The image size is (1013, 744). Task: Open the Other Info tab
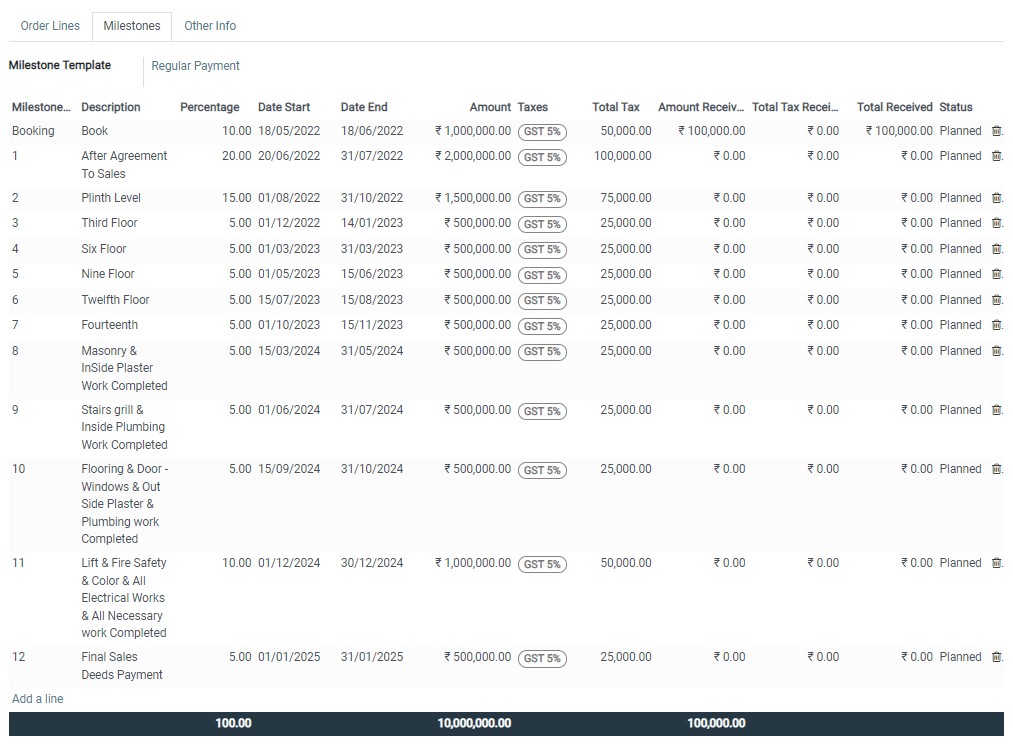210,26
